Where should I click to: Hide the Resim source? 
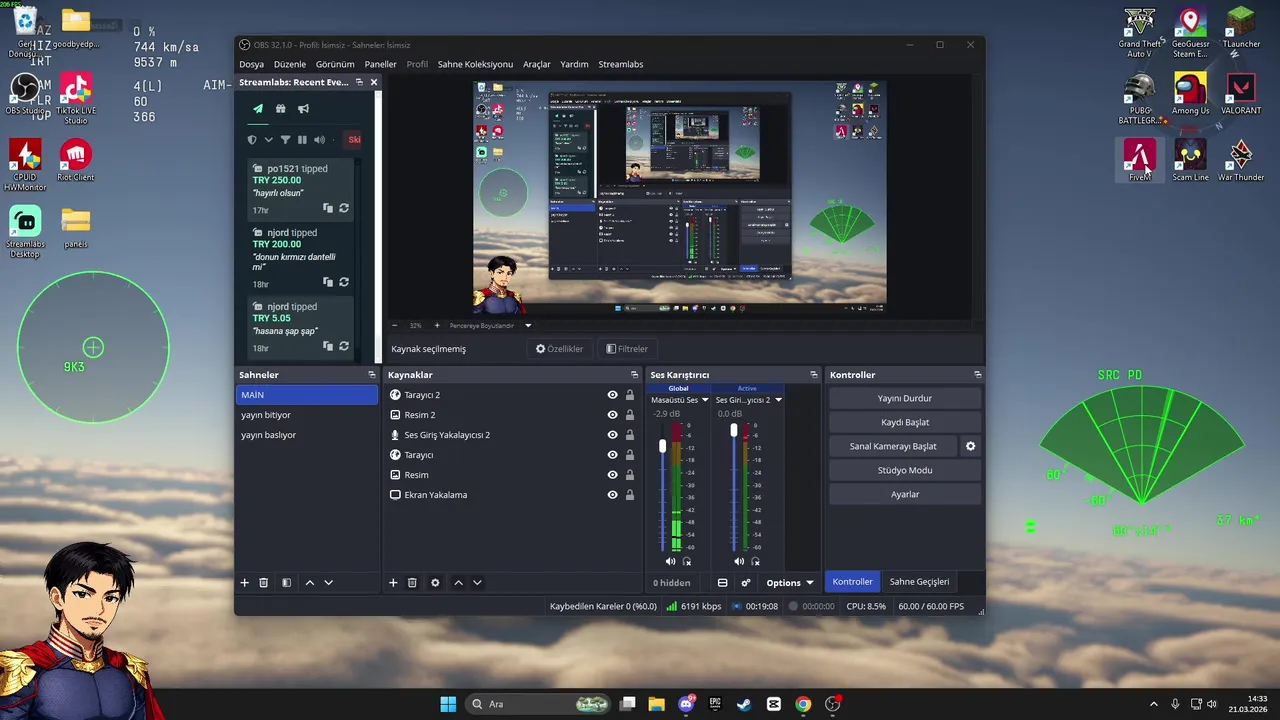pyautogui.click(x=612, y=475)
